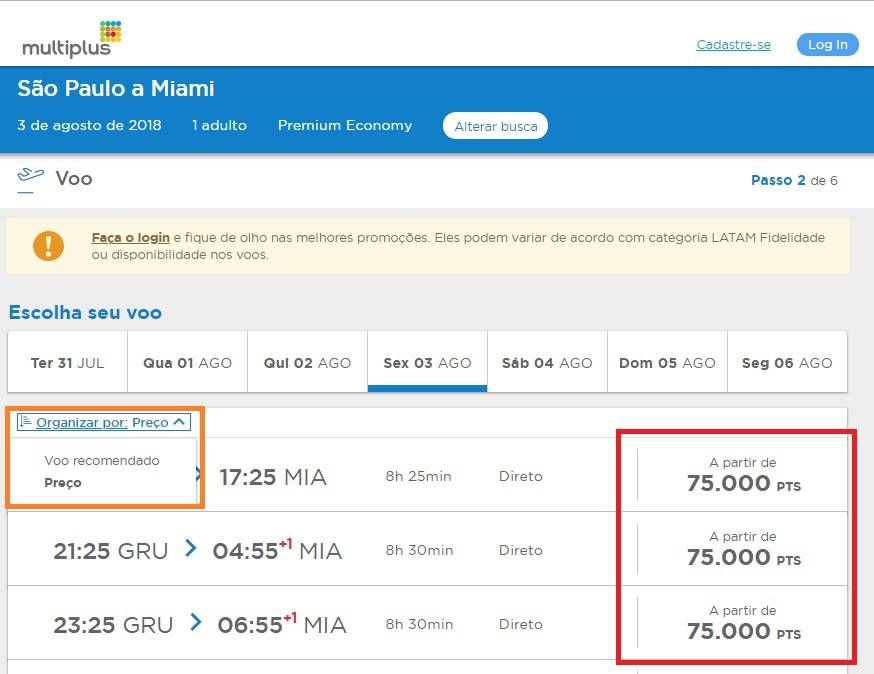This screenshot has width=874, height=674.
Task: Click the sort icon beside Organizar por
Action: point(25,422)
